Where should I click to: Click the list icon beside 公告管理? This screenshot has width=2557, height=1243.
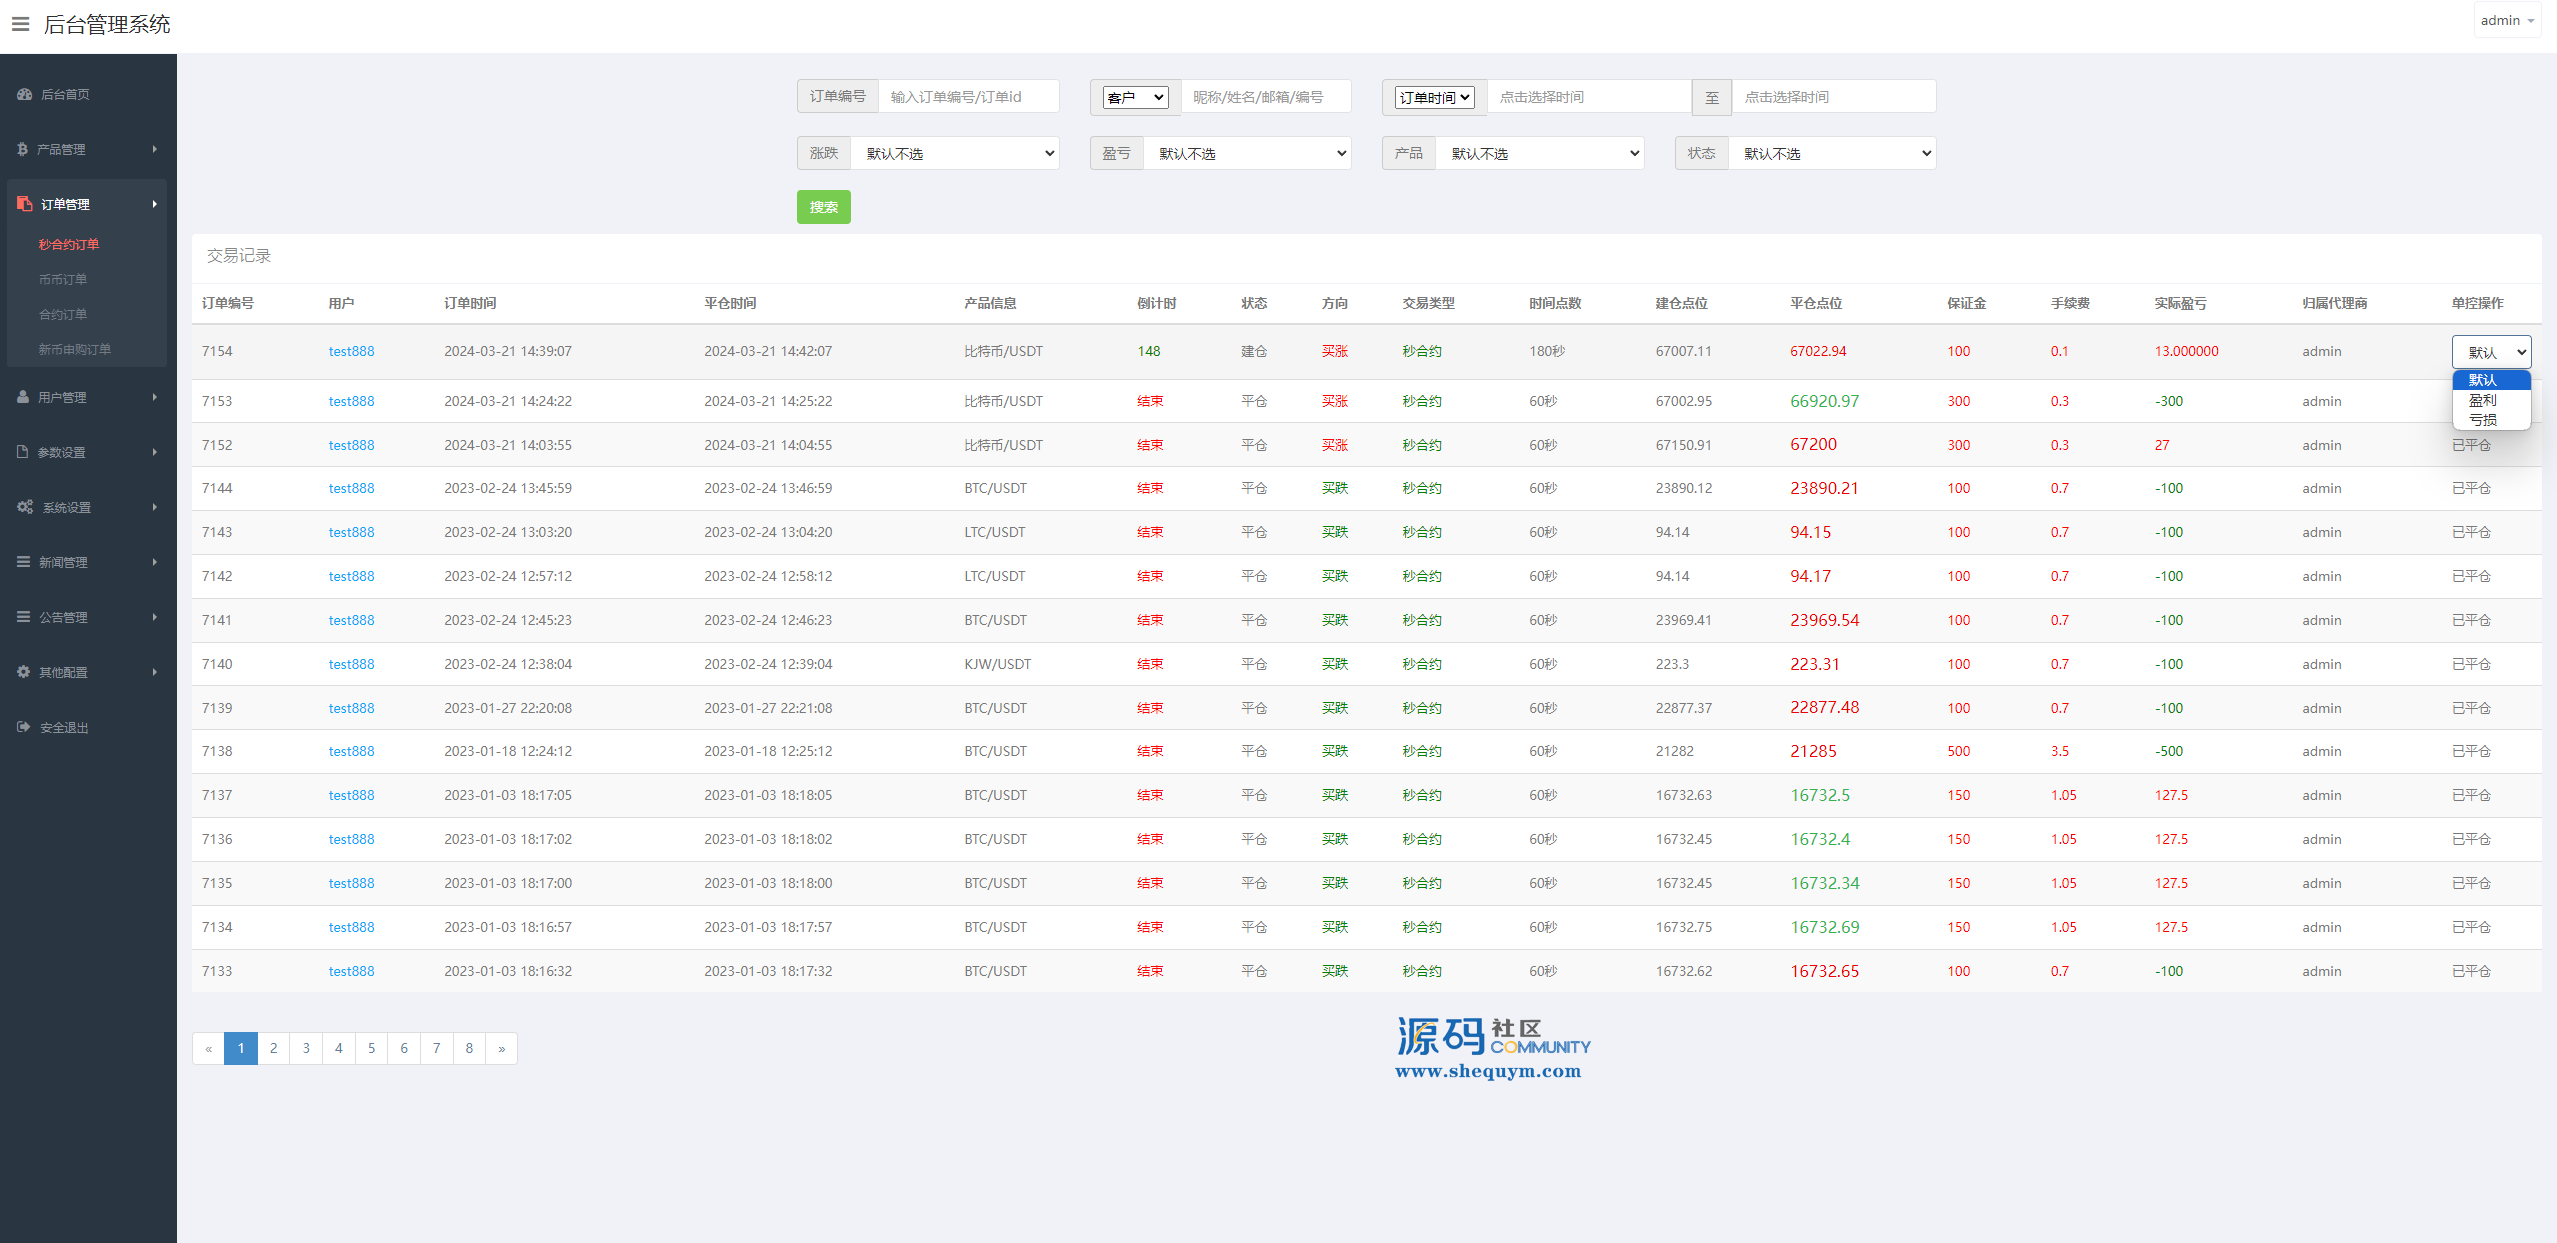pyautogui.click(x=23, y=617)
